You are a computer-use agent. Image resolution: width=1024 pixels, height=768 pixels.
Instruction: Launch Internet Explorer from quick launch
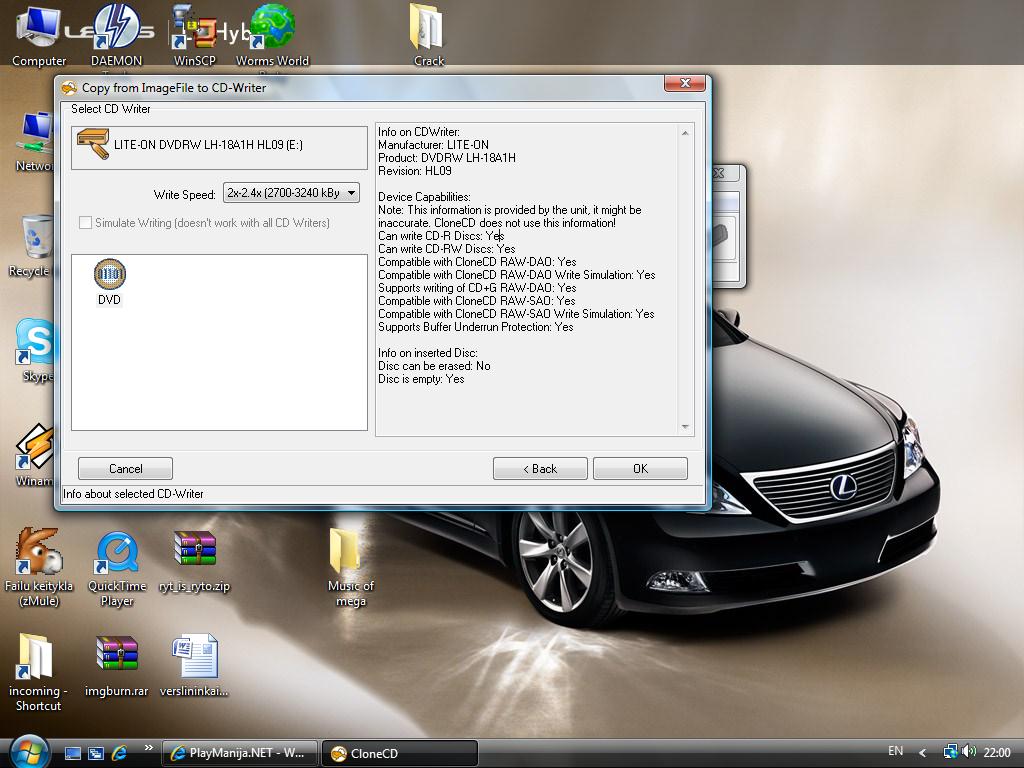pyautogui.click(x=120, y=753)
